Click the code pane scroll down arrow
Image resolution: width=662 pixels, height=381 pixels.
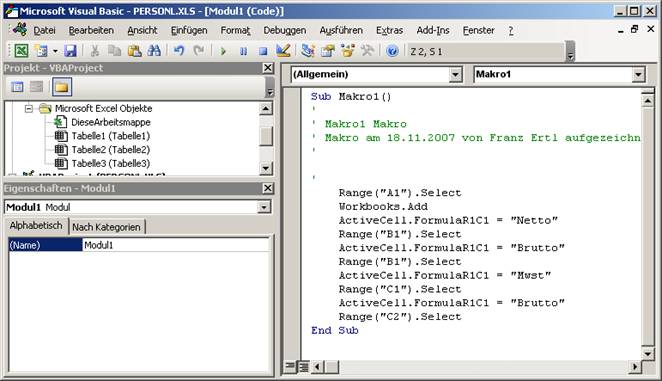click(x=648, y=353)
